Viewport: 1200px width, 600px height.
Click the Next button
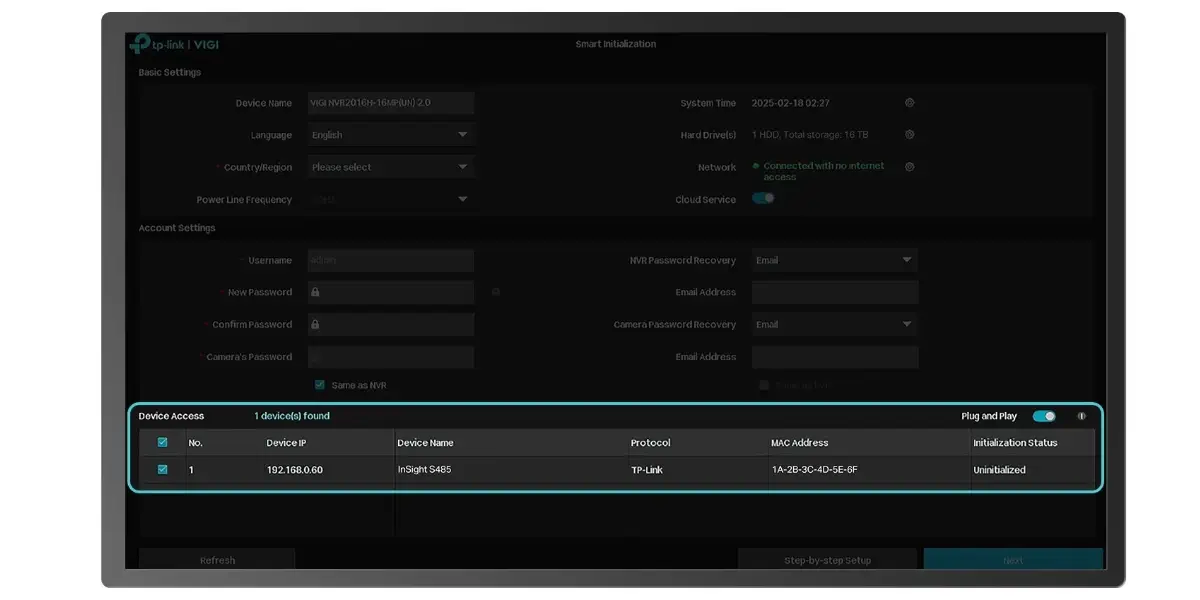[1013, 560]
